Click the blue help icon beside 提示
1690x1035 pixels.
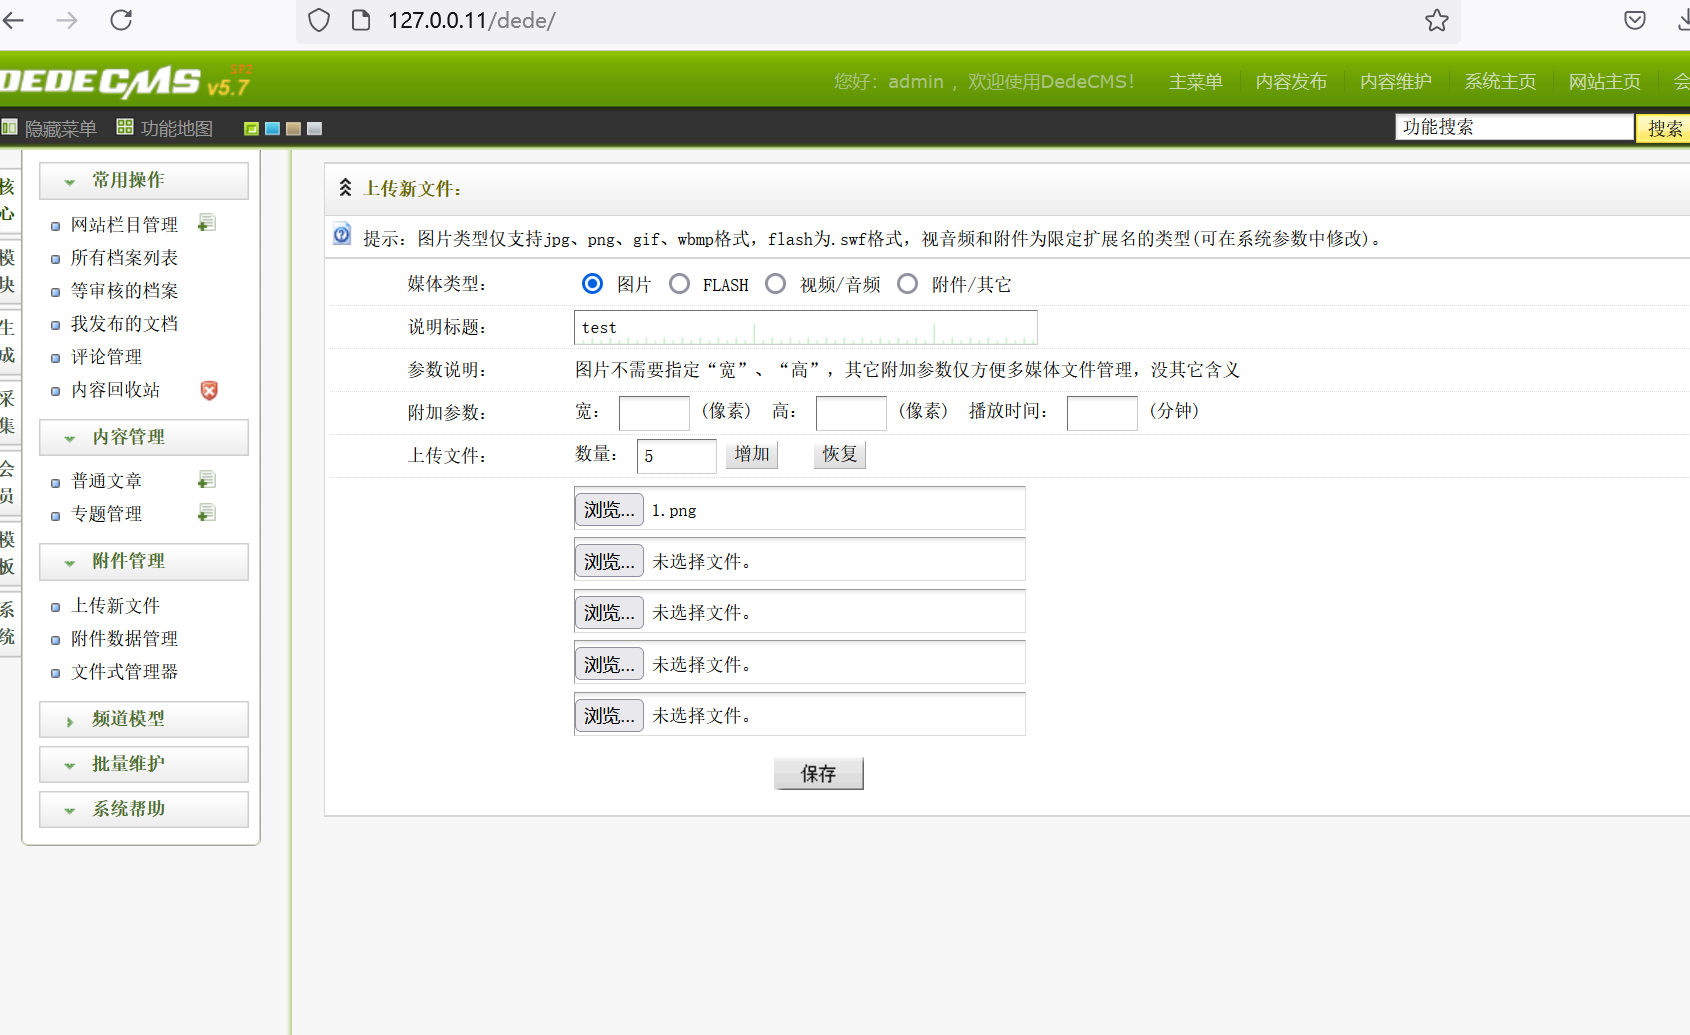click(x=342, y=234)
